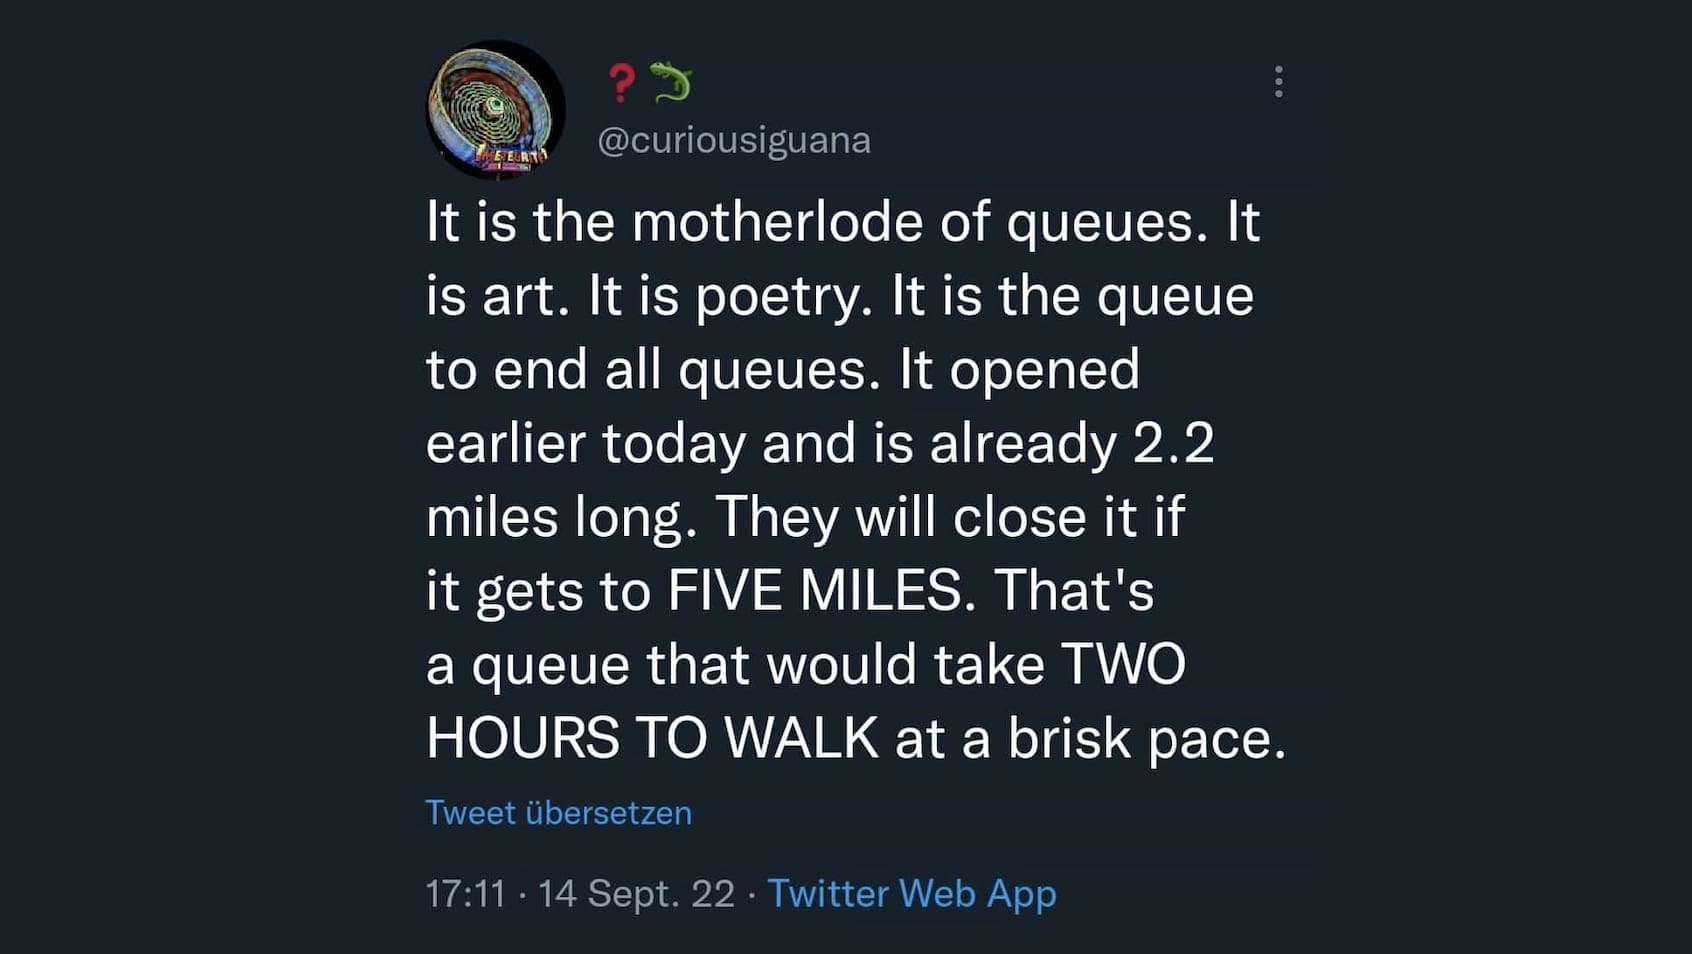Click the red question mark emoji
Screen dimensions: 1692x954
(621, 83)
